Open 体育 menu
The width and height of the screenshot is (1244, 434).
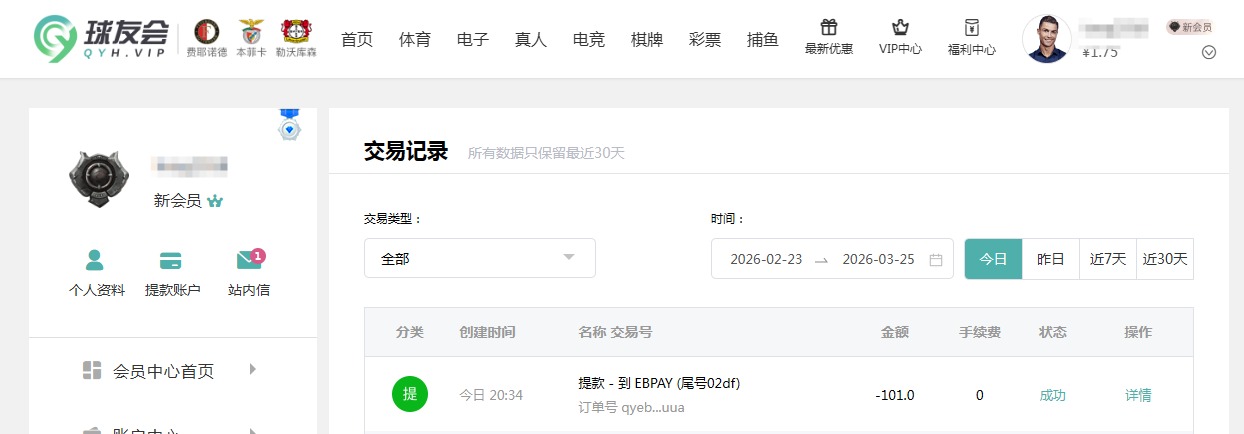[x=415, y=40]
